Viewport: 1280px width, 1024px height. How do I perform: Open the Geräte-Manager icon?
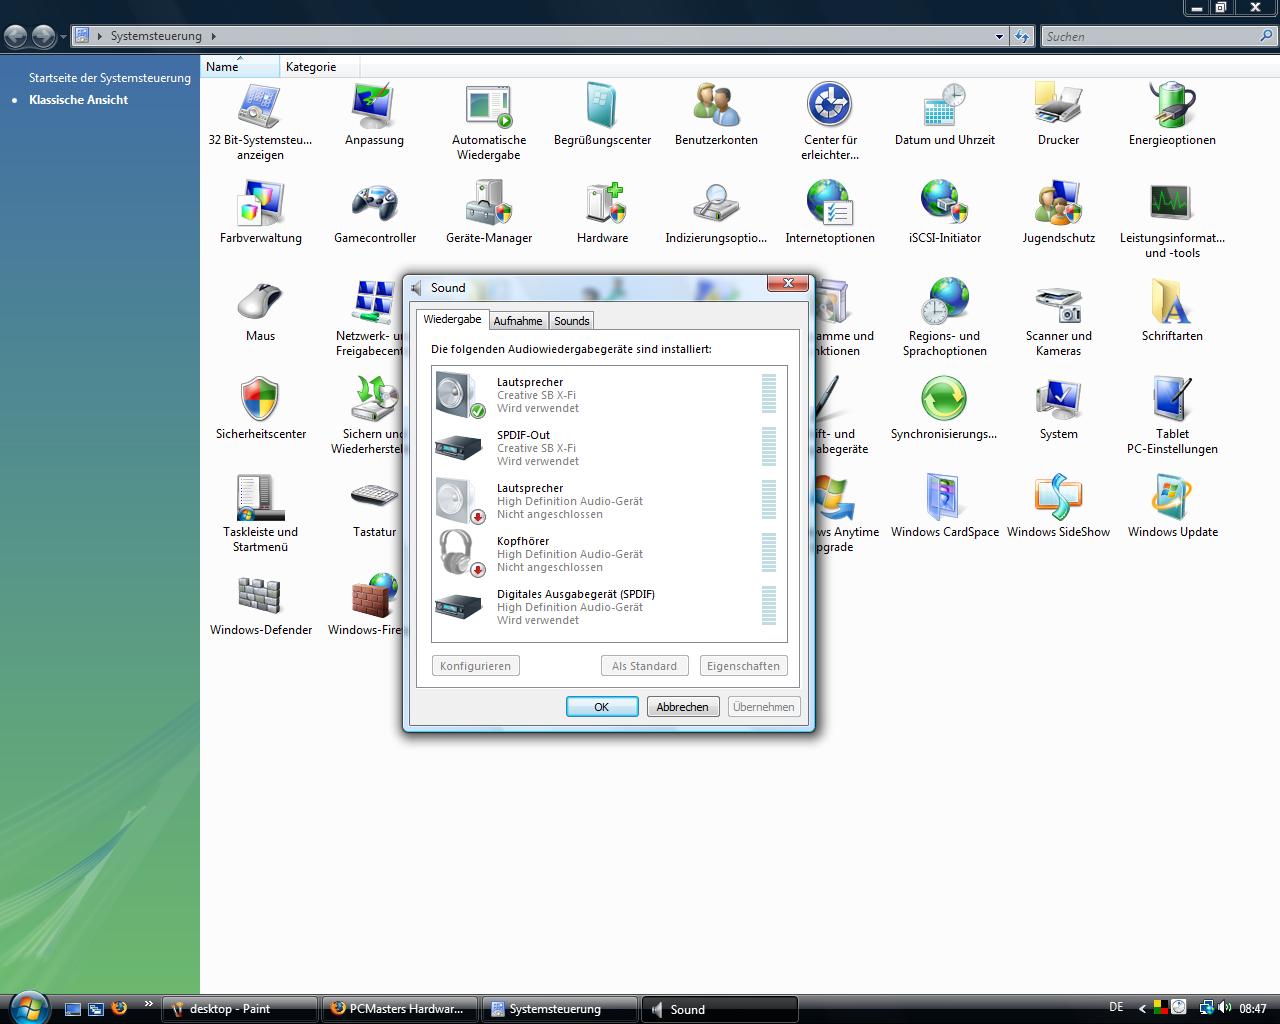[x=488, y=204]
